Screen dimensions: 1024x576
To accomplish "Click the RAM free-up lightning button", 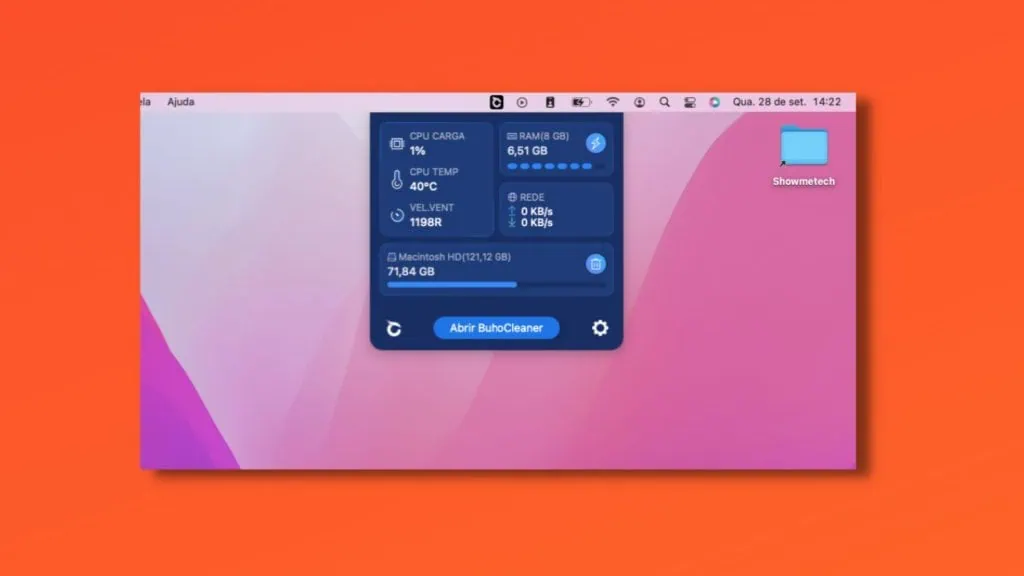I will click(596, 143).
